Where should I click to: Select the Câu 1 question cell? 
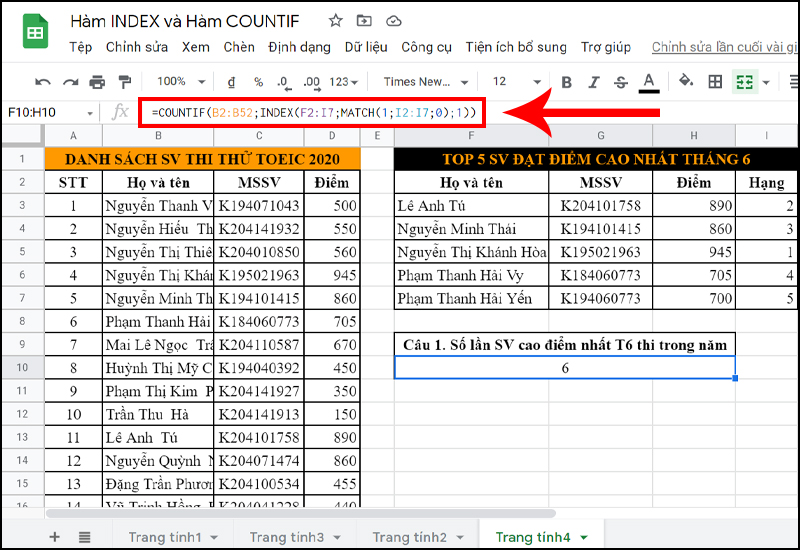[x=565, y=345]
